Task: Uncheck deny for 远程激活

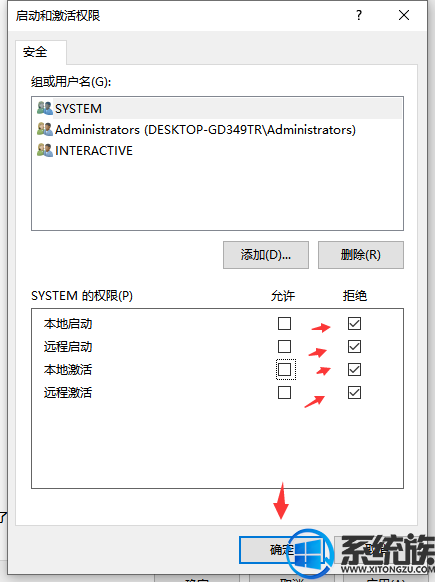Action: (354, 393)
